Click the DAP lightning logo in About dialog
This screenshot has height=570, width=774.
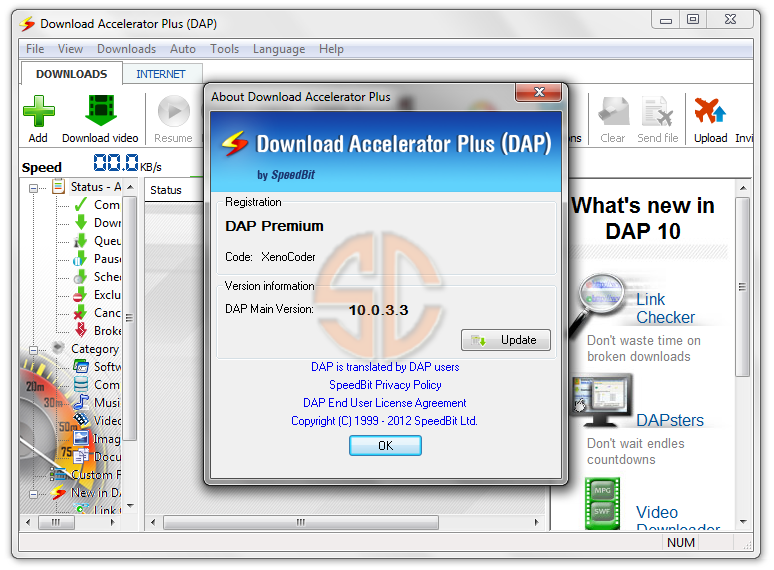coord(234,143)
